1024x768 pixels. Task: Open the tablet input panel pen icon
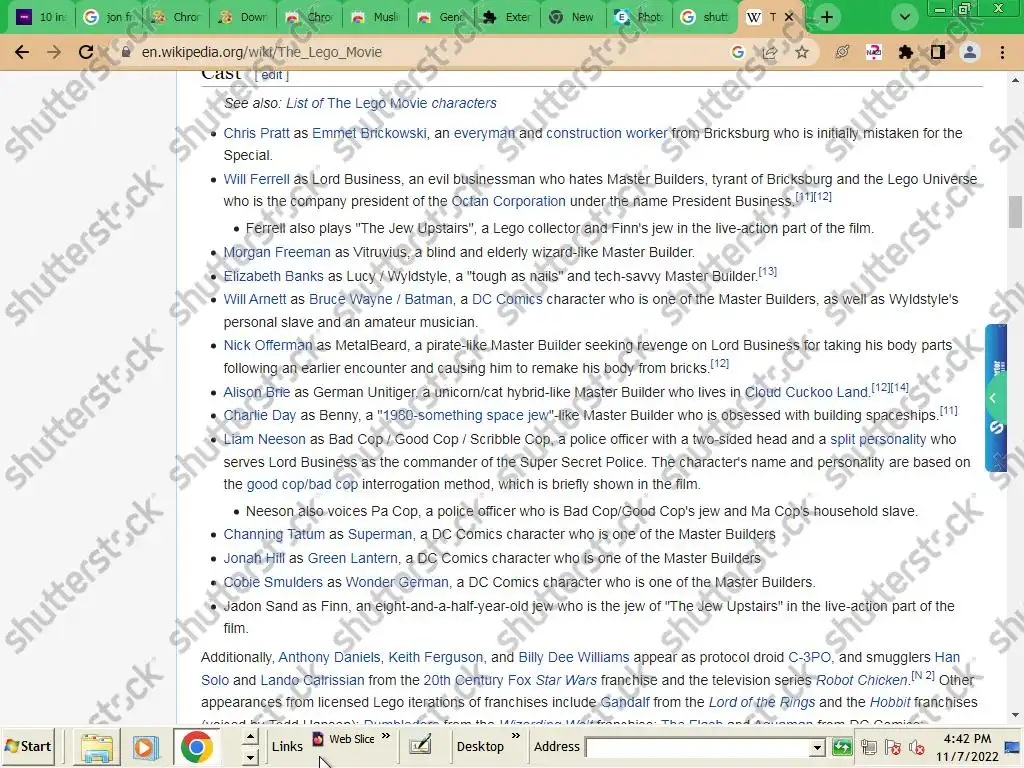click(420, 744)
